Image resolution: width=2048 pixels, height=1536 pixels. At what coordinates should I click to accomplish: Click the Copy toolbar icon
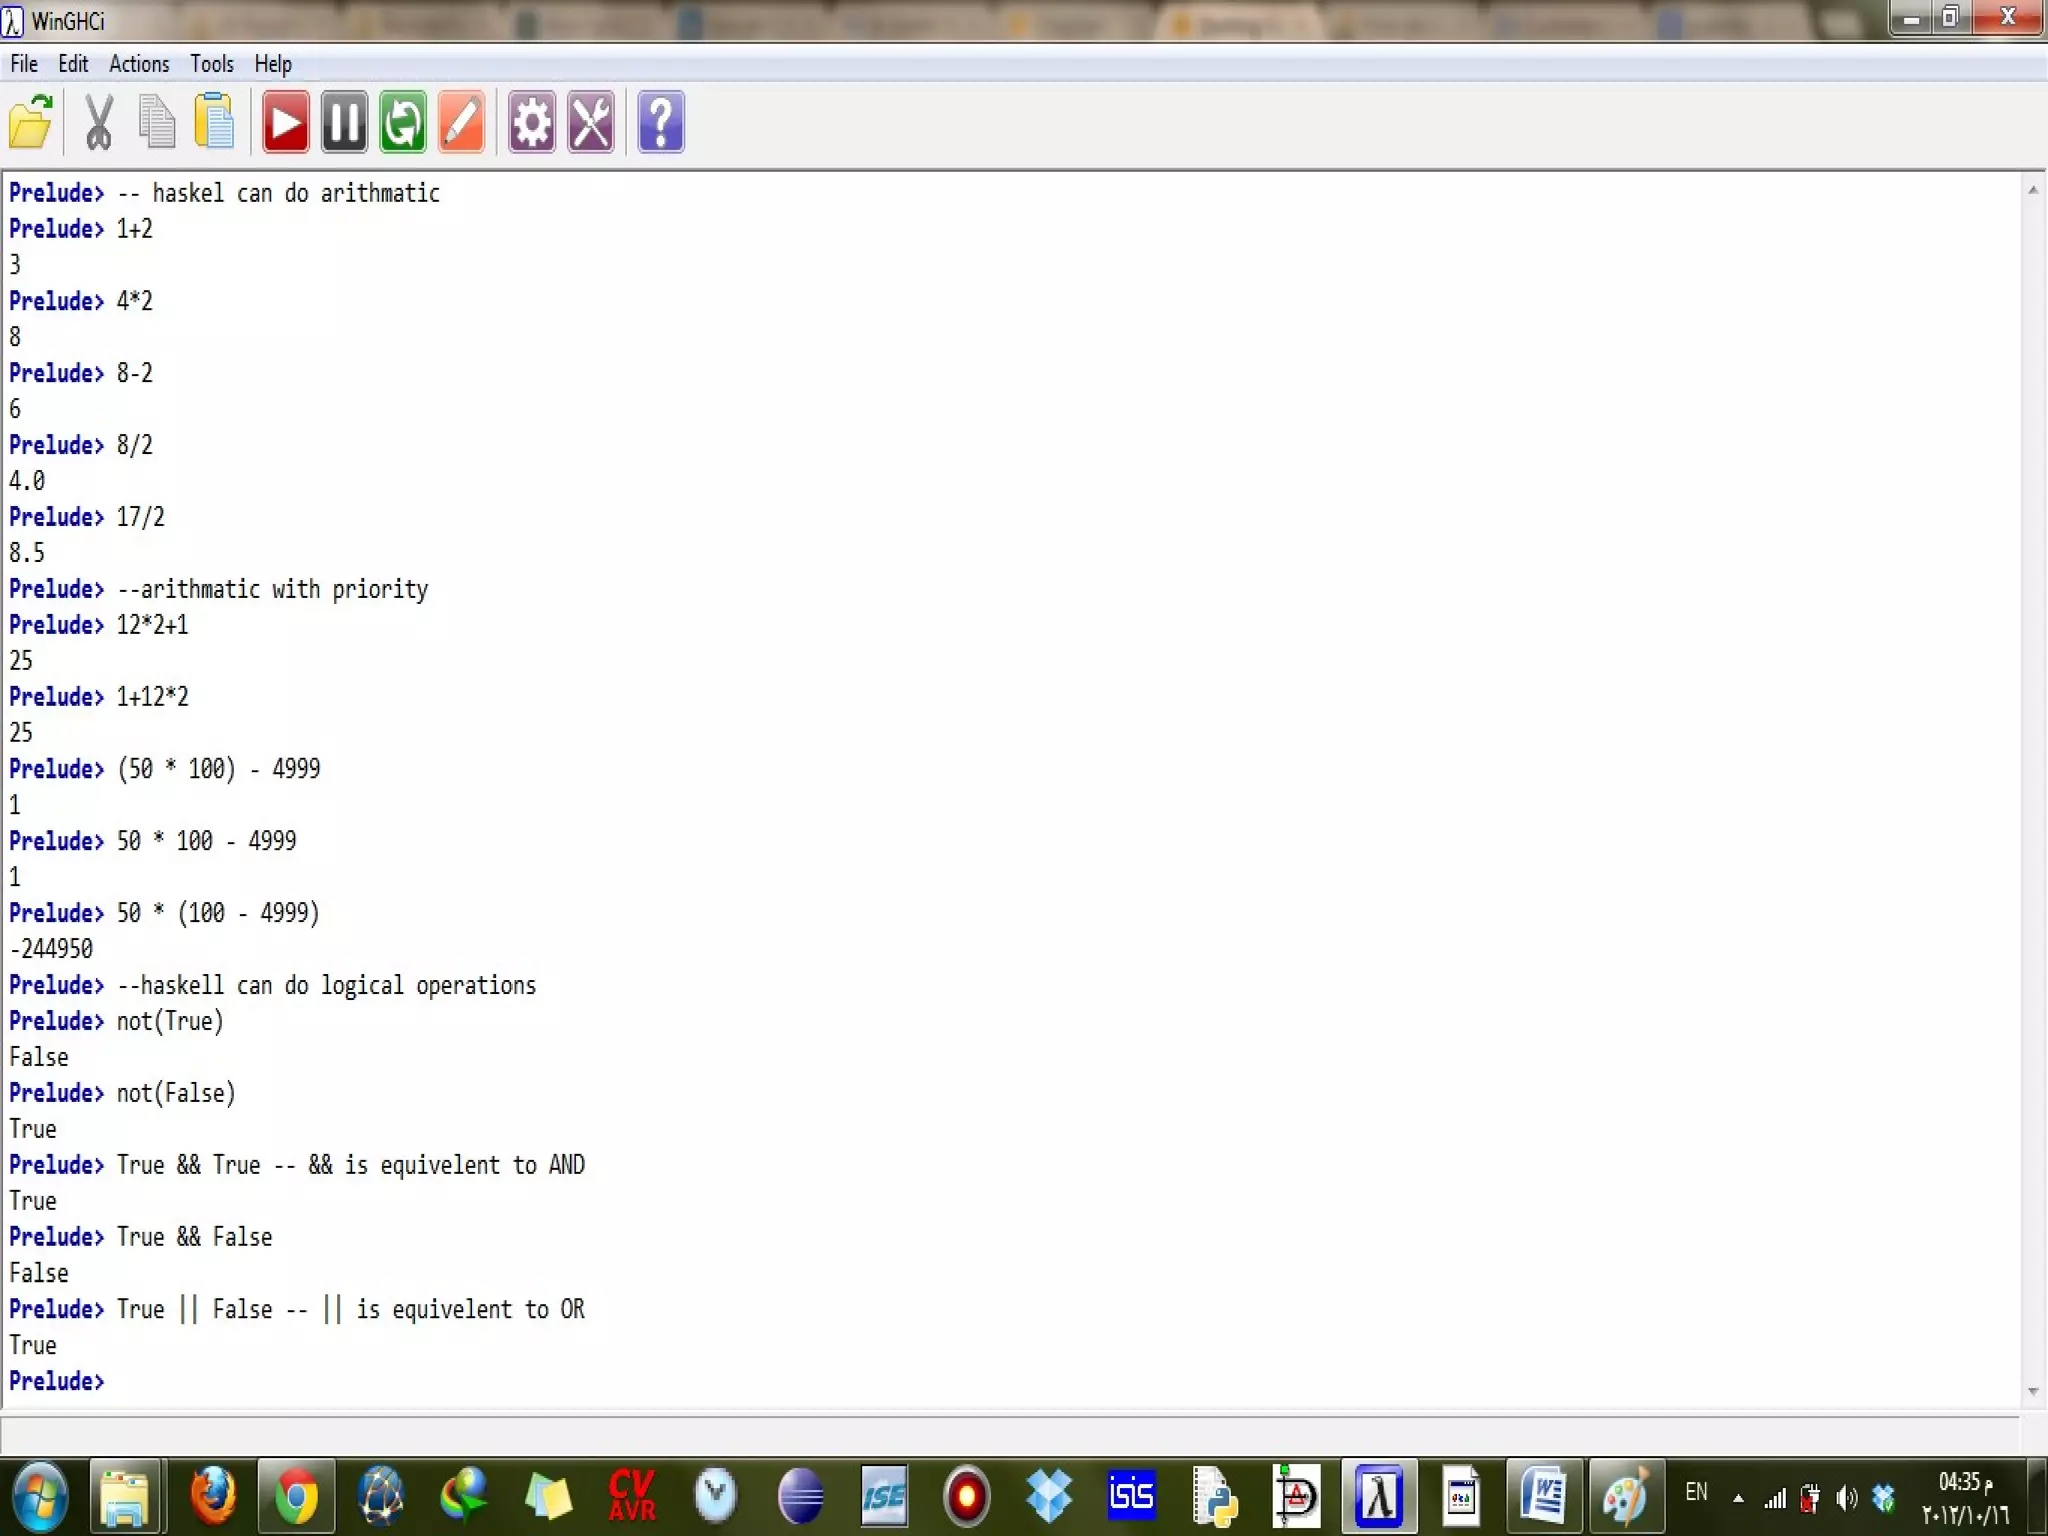pos(156,122)
